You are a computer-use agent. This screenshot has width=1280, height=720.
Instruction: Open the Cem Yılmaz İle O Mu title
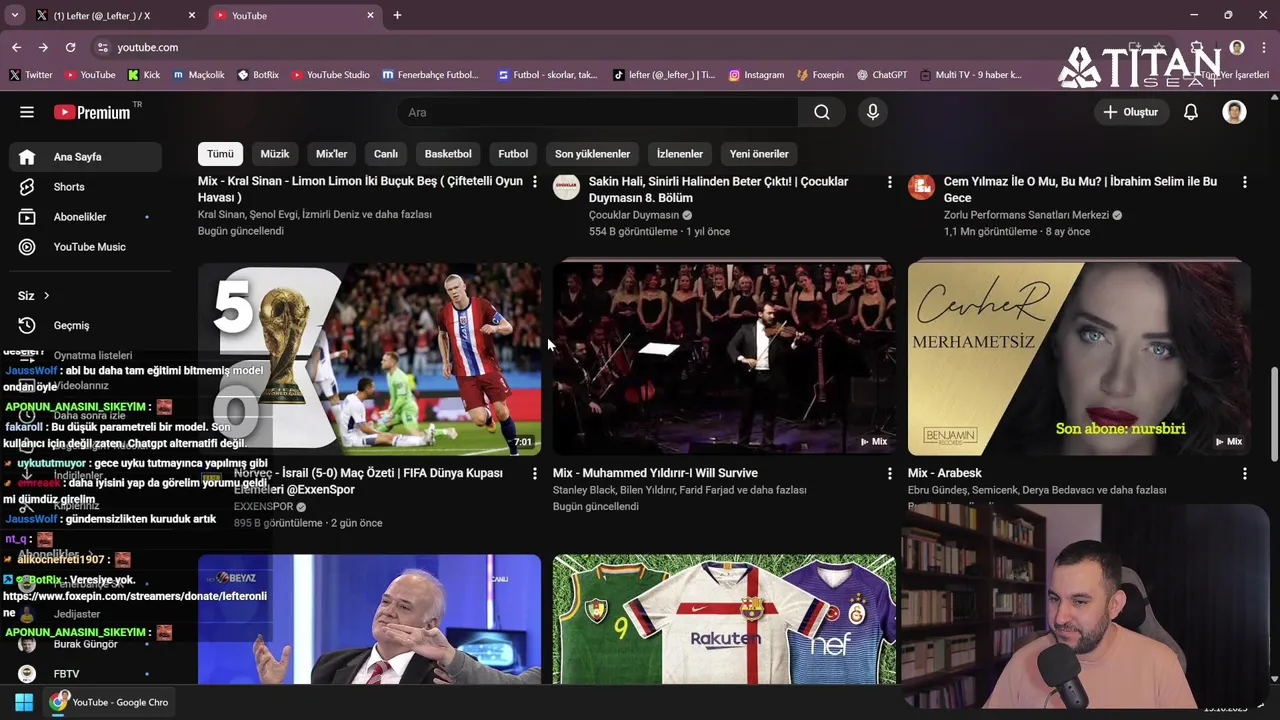click(x=1080, y=189)
